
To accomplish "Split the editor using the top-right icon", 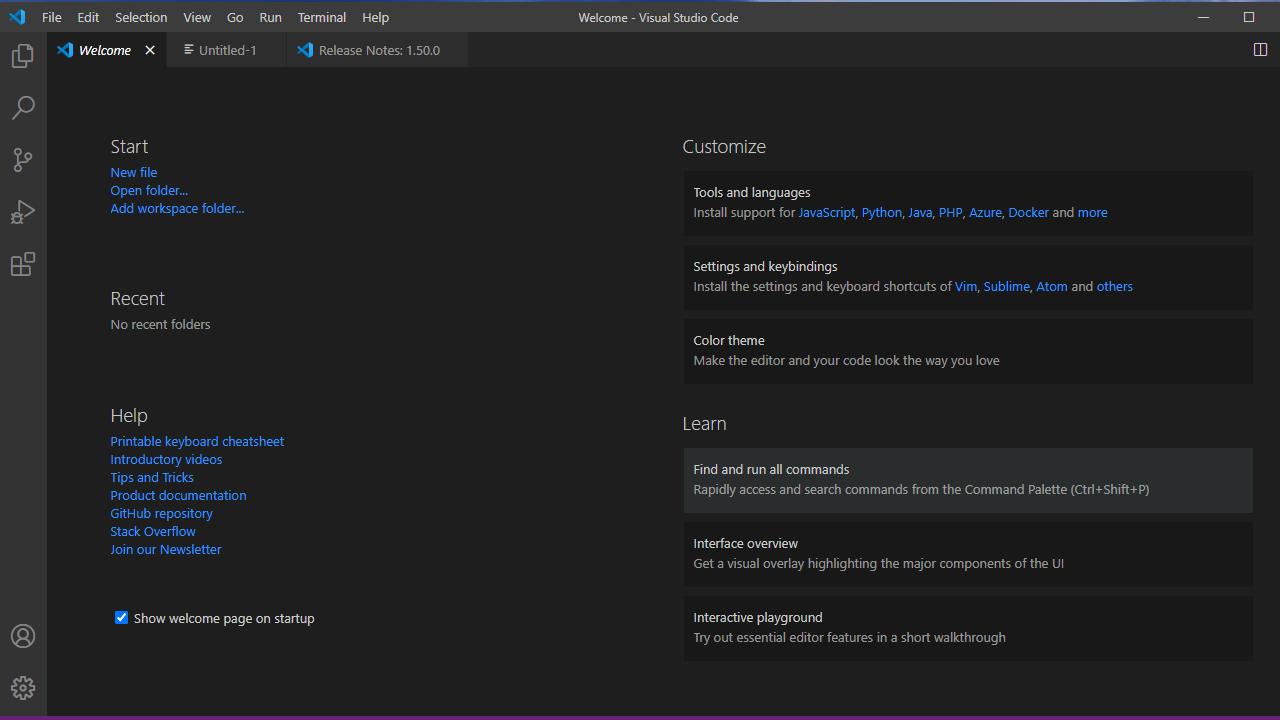I will (x=1260, y=49).
